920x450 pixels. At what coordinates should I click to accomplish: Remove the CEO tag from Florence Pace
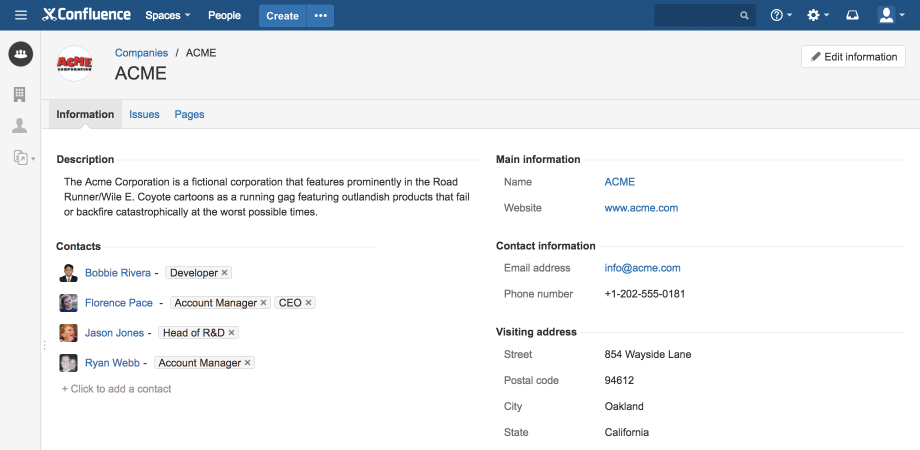[x=308, y=303]
